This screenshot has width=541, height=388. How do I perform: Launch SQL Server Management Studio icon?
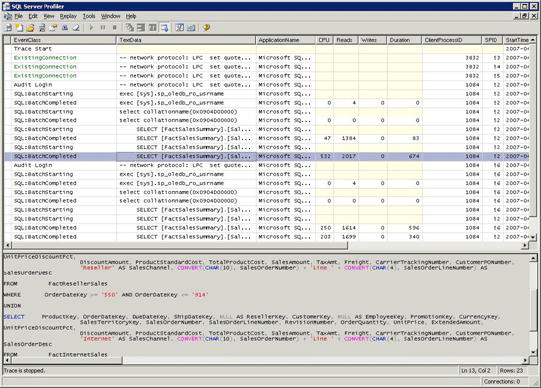[x=179, y=28]
